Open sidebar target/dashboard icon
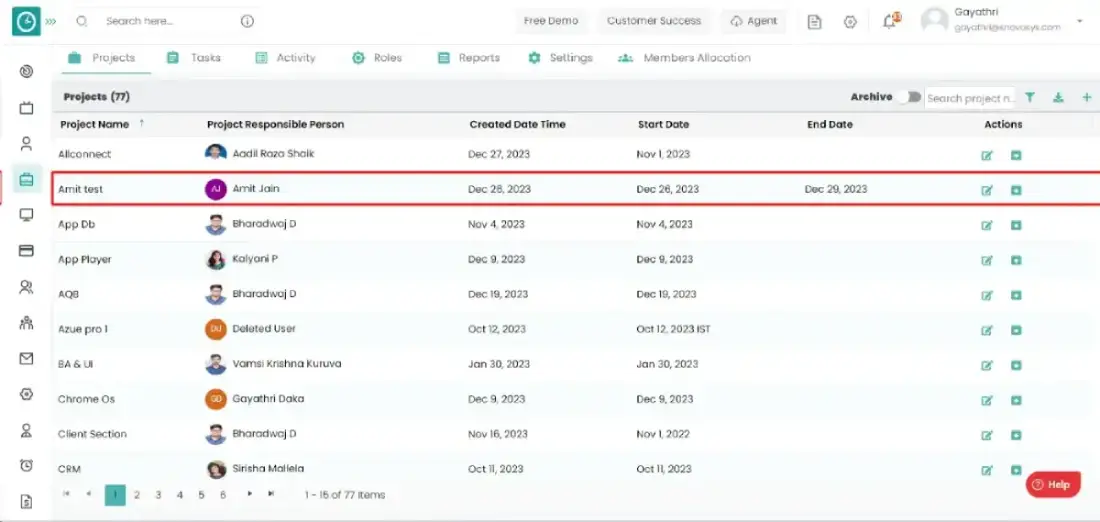 (27, 72)
